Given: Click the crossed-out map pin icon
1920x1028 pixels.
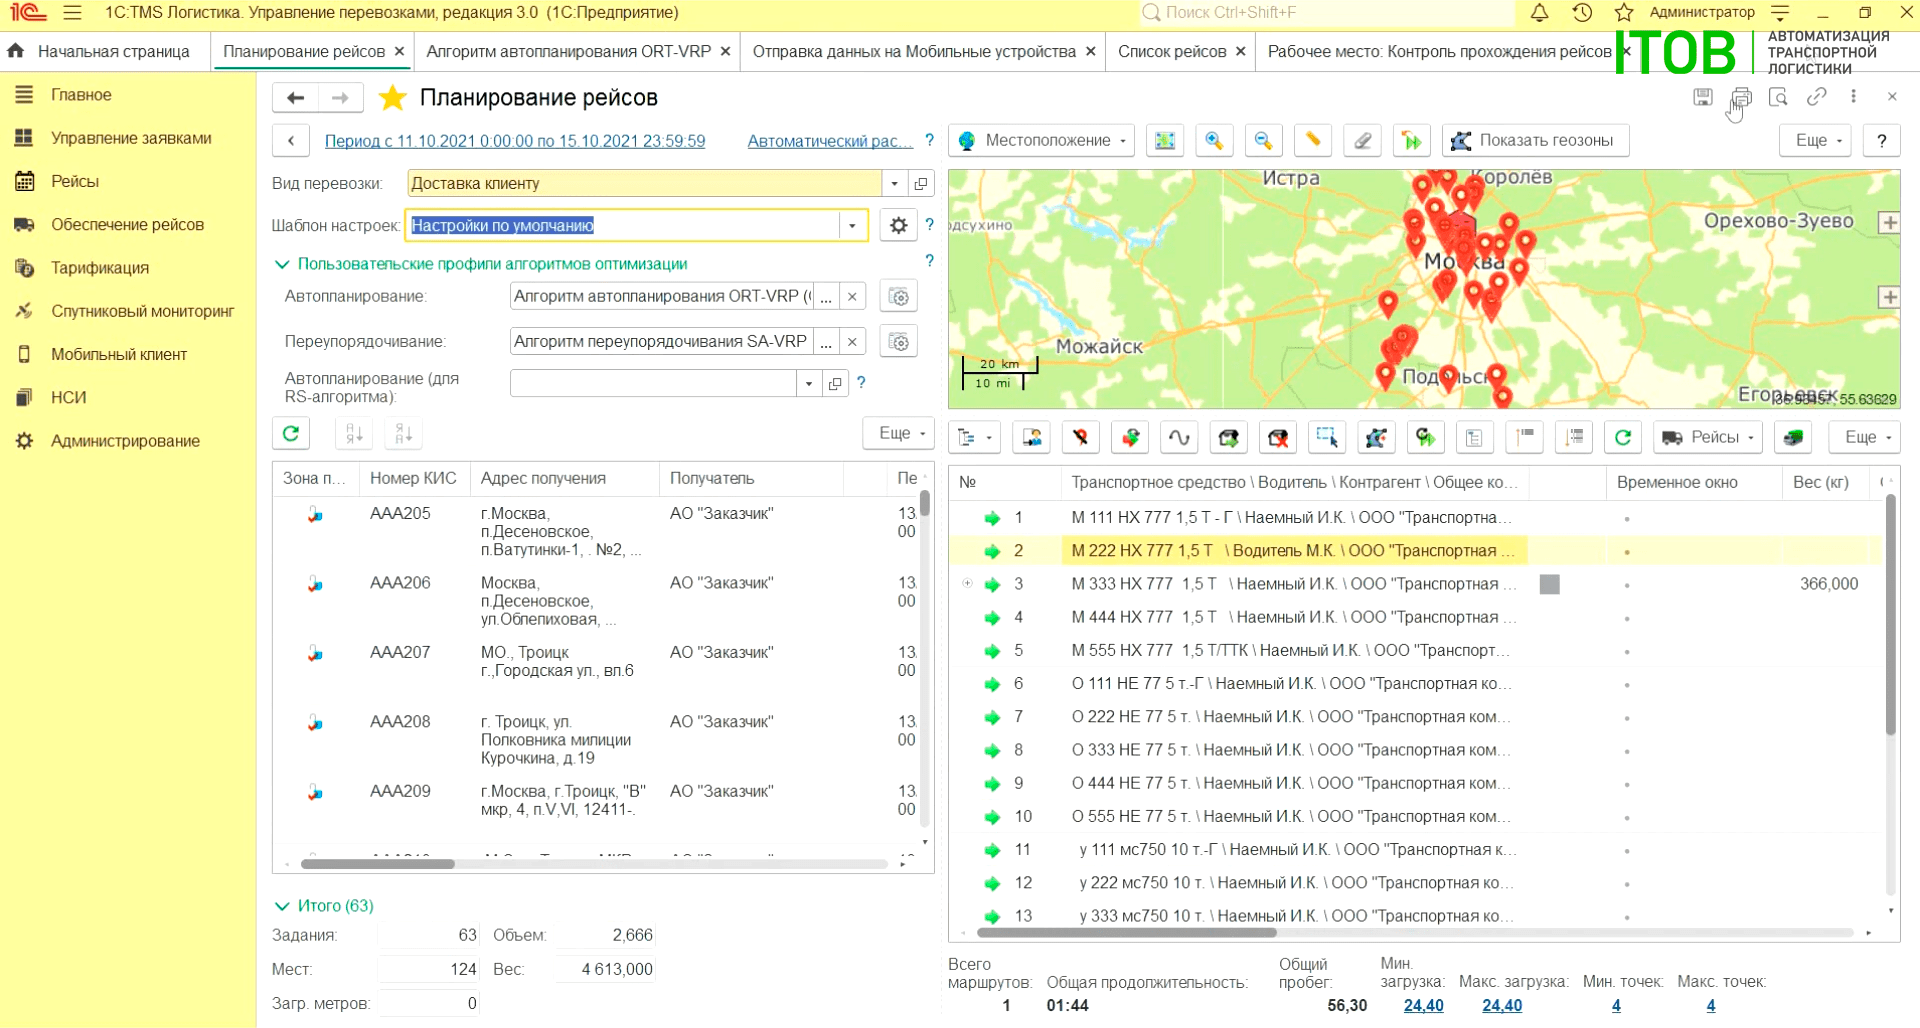Looking at the screenshot, I should (x=1081, y=437).
